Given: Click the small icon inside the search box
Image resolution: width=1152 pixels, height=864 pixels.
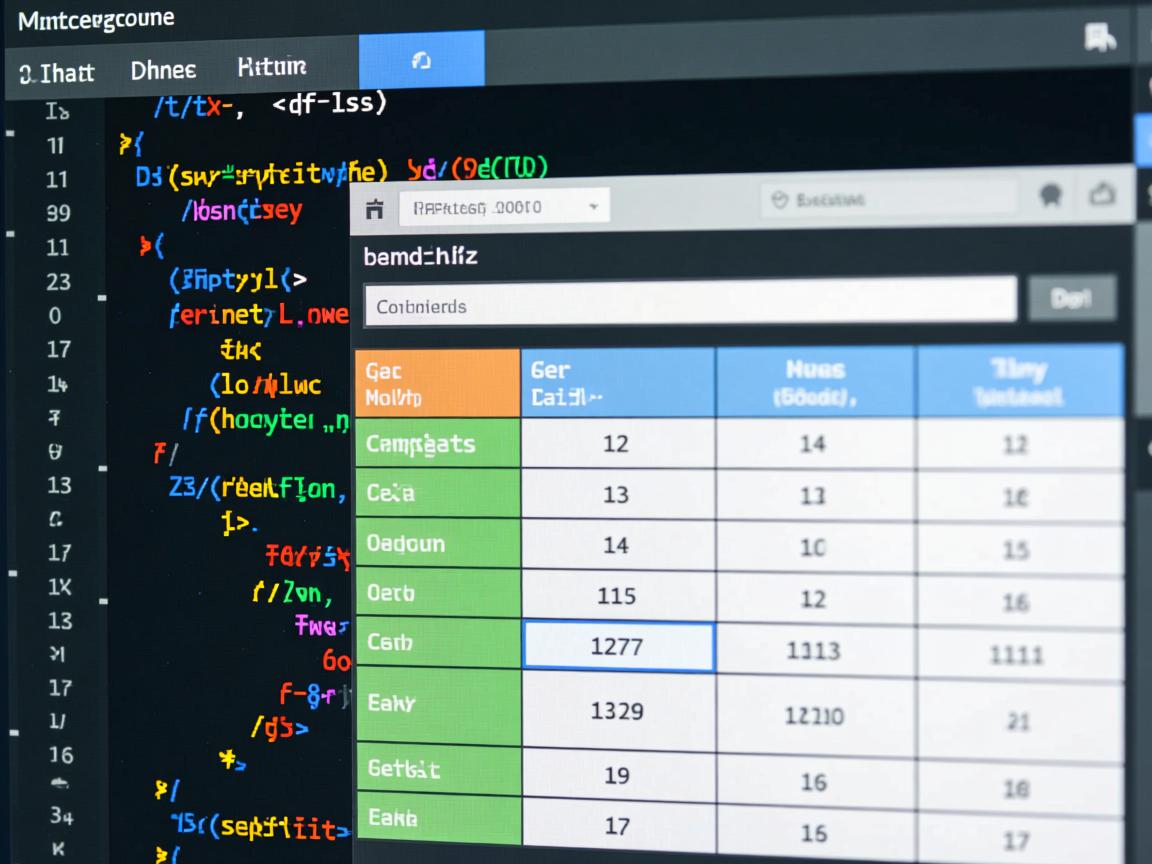Looking at the screenshot, I should point(781,201).
